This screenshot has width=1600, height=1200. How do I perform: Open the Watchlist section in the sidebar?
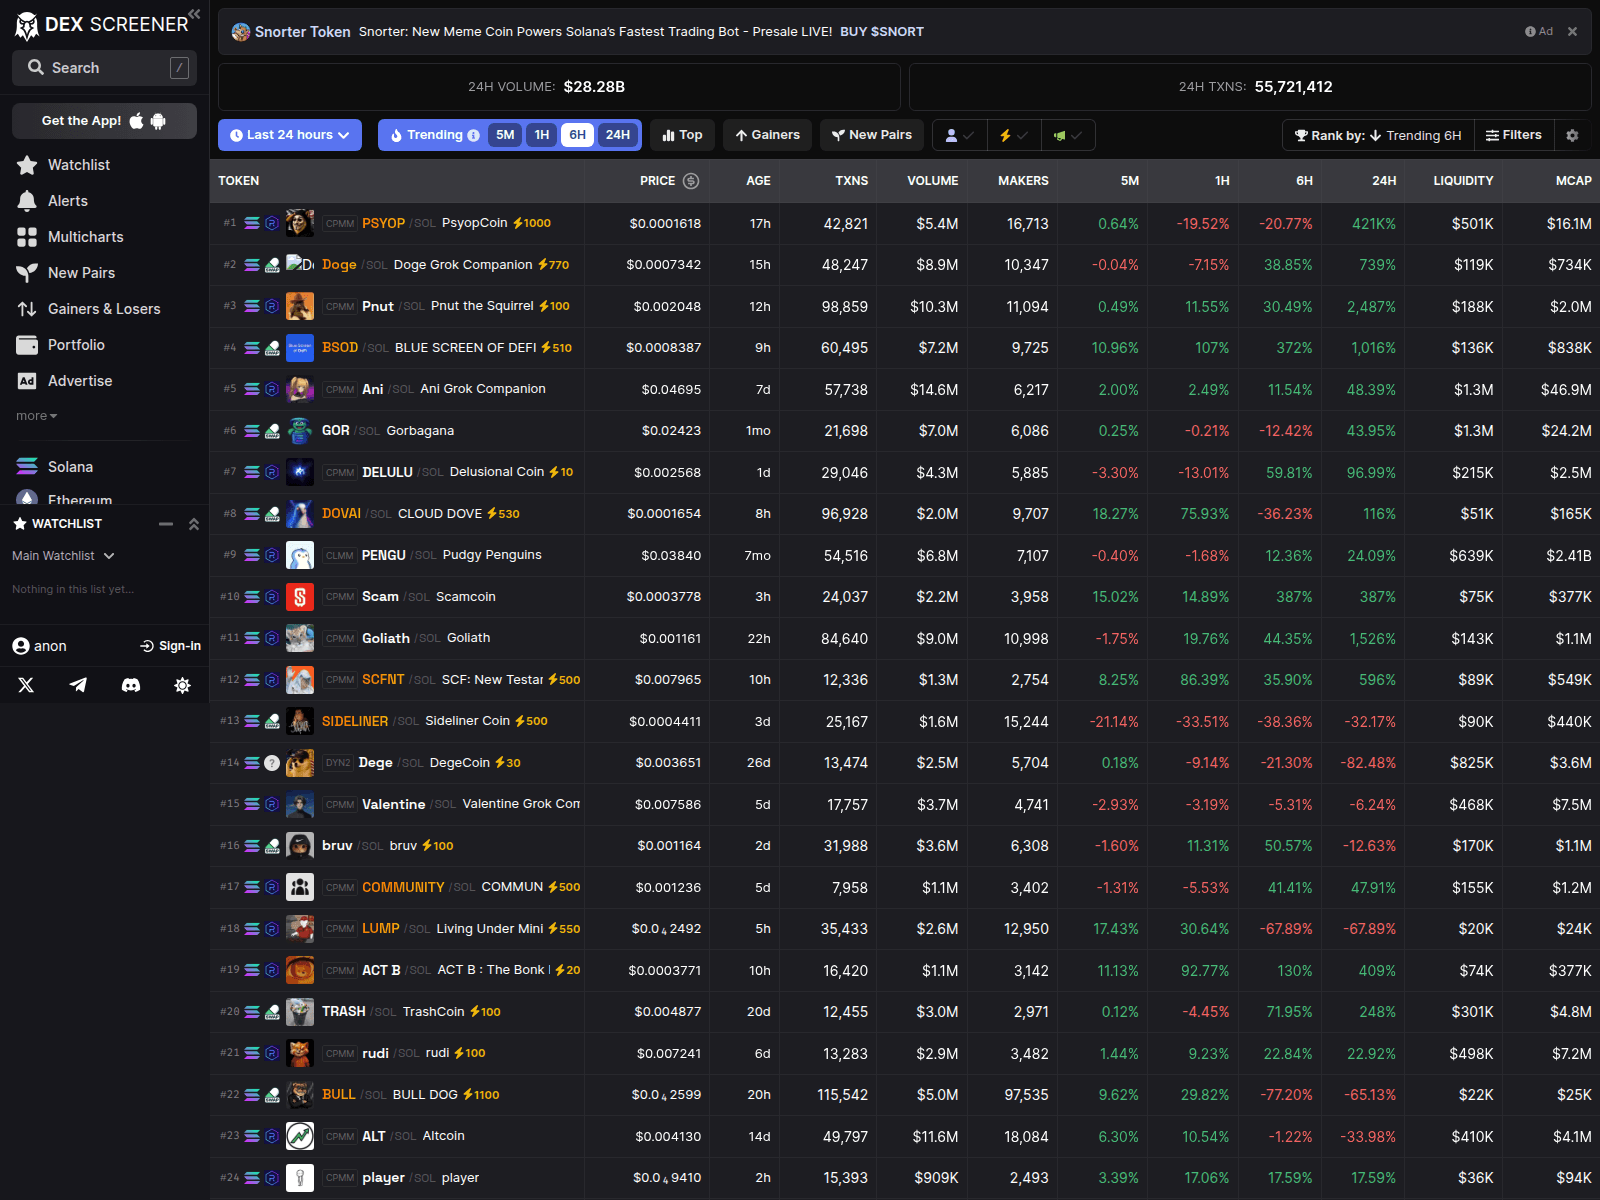point(79,164)
